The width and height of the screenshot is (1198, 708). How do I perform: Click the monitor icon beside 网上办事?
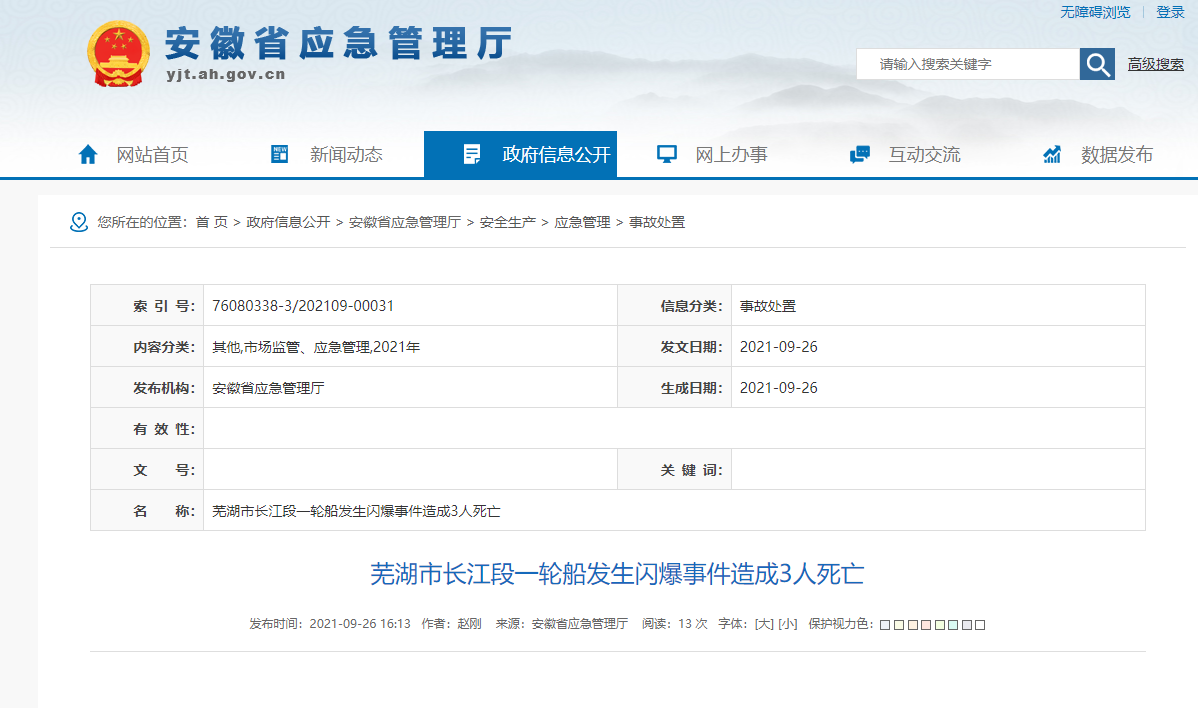[666, 154]
